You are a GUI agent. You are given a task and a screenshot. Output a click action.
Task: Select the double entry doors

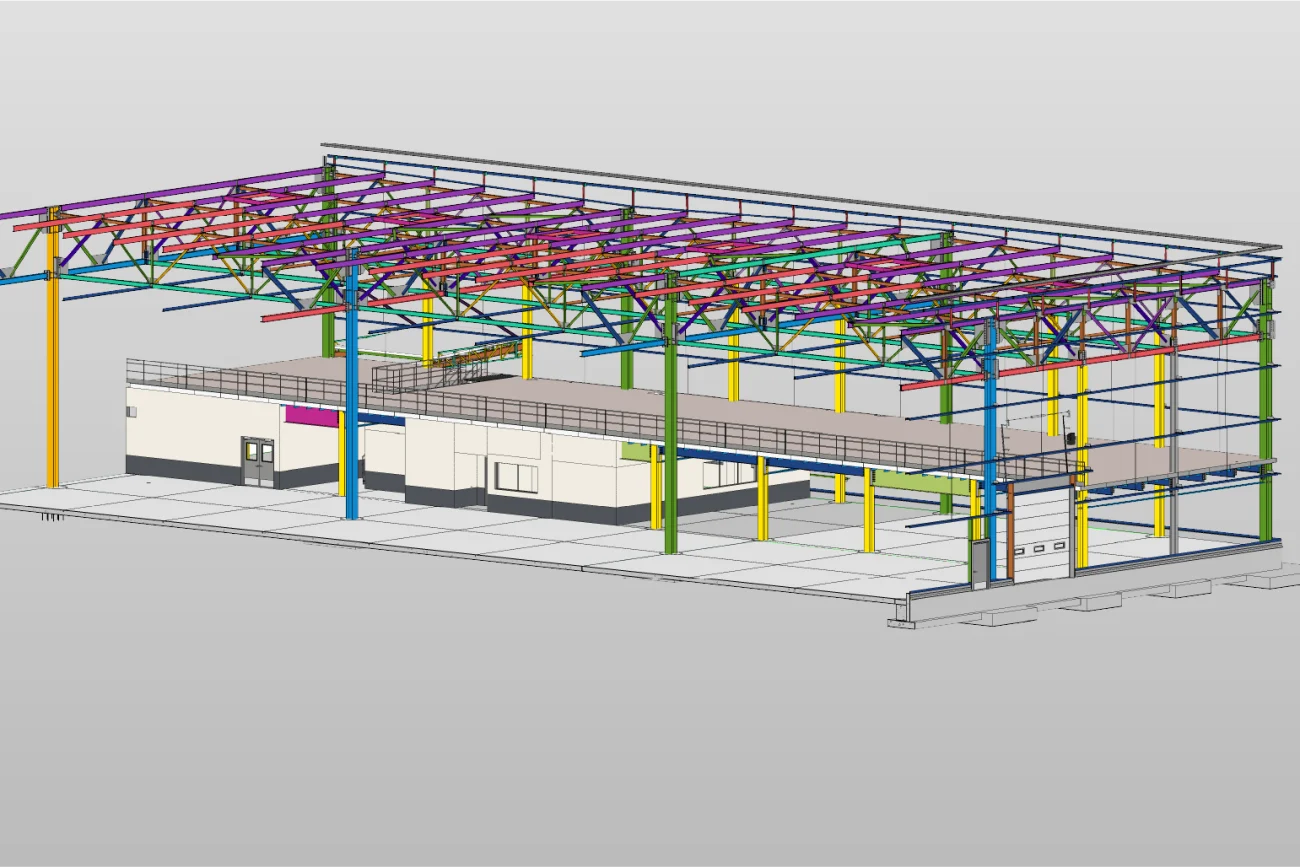pyautogui.click(x=256, y=458)
